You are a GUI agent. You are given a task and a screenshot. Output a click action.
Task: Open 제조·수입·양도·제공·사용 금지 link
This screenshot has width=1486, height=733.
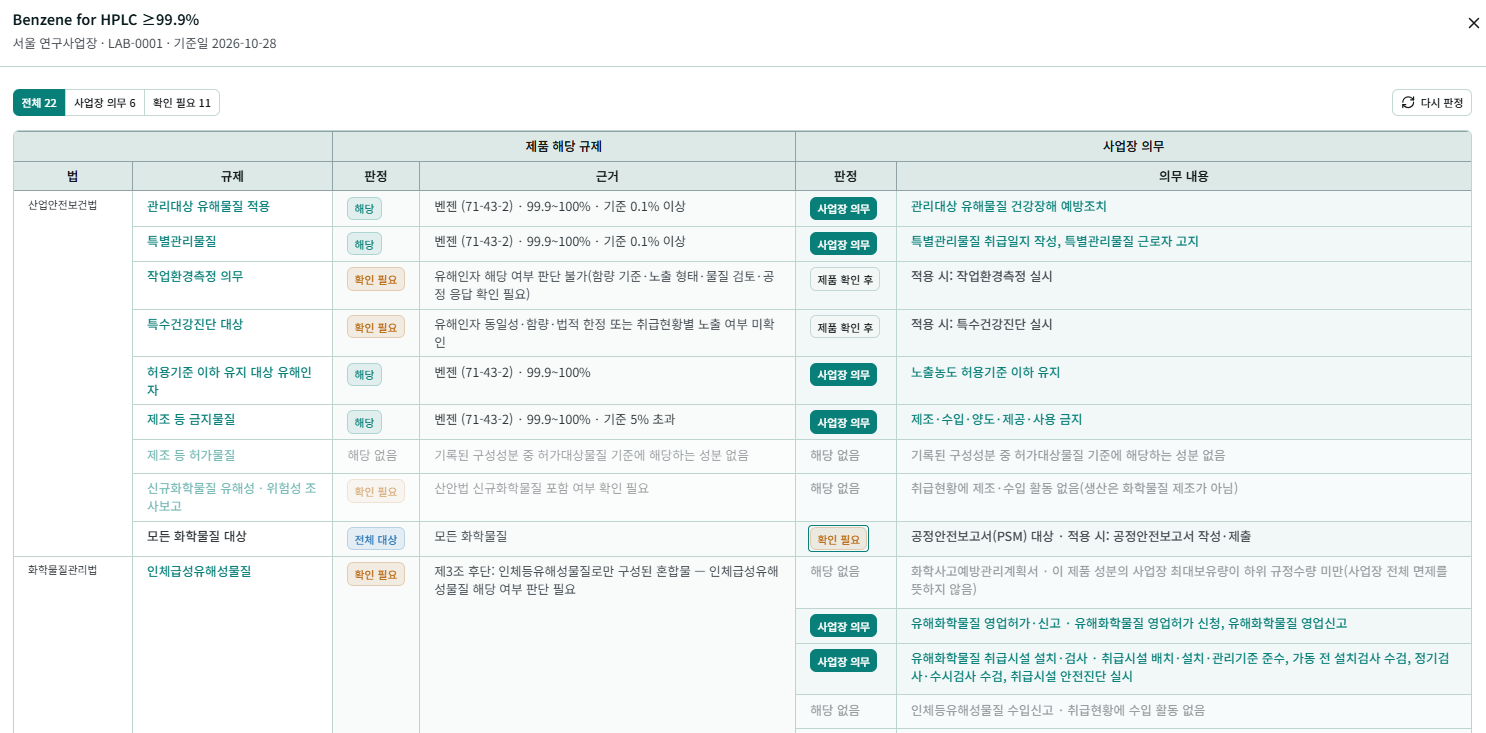coord(996,419)
